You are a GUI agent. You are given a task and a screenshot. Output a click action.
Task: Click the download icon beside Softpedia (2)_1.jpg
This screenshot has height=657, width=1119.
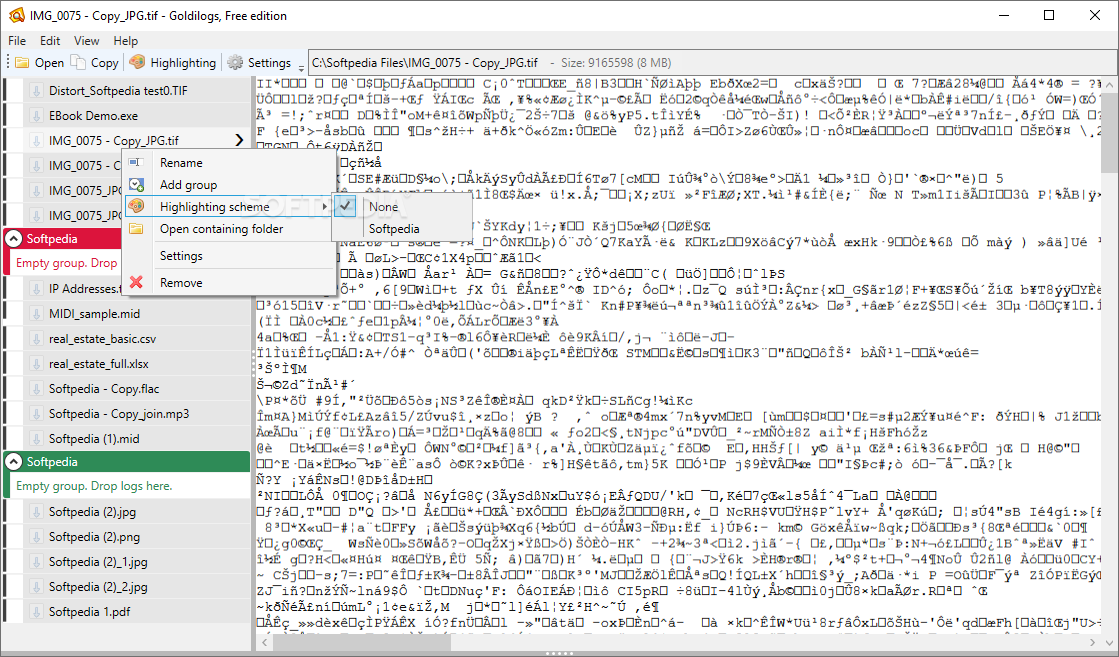(x=36, y=561)
